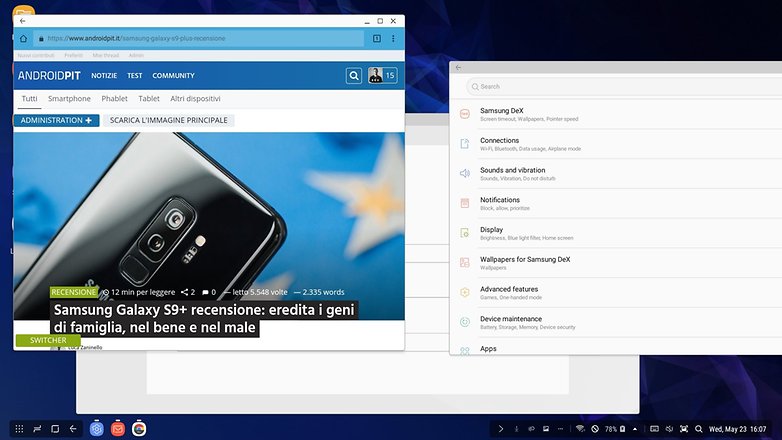
Task: Click the date and time Wed, May 23
Action: point(737,429)
